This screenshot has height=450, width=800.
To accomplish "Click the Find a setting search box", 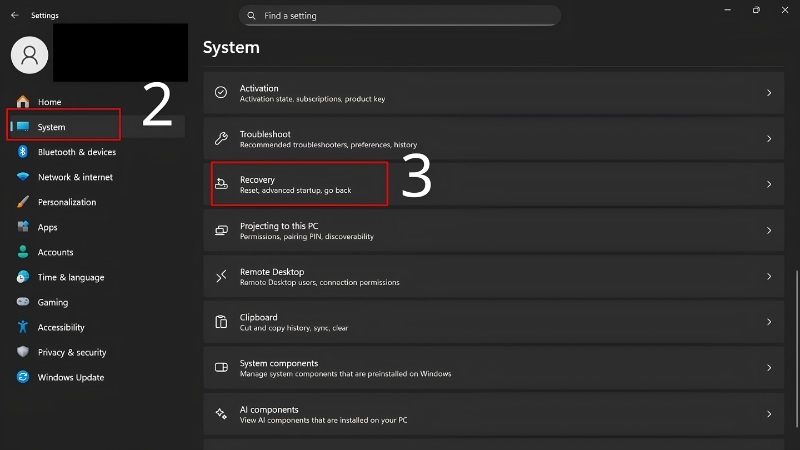I will click(399, 16).
